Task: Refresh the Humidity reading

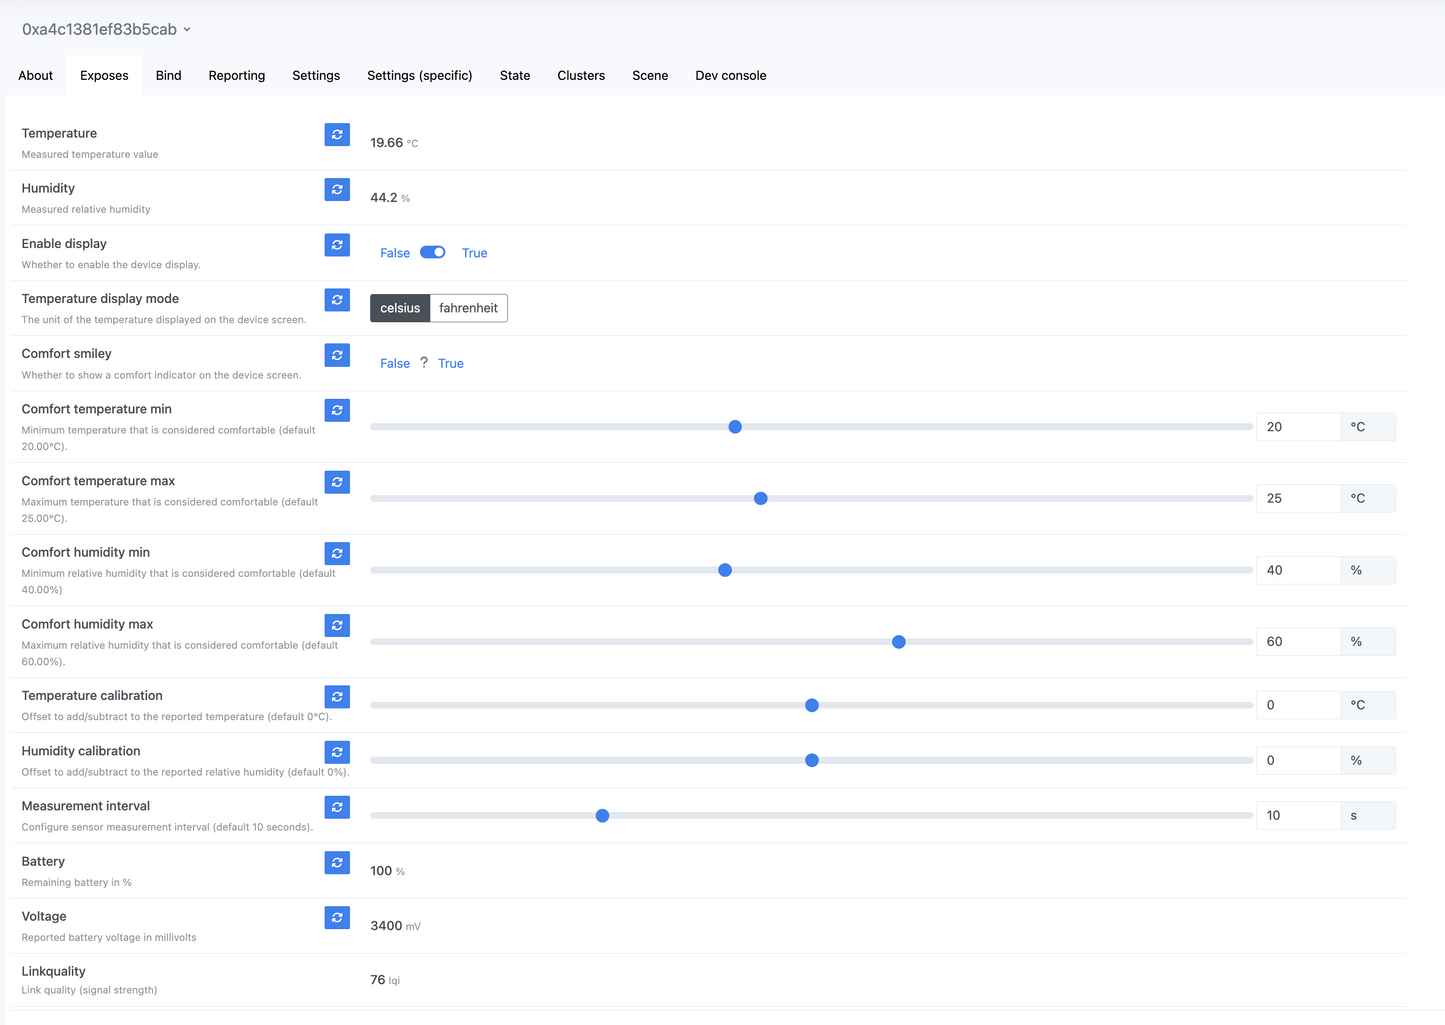Action: coord(337,189)
